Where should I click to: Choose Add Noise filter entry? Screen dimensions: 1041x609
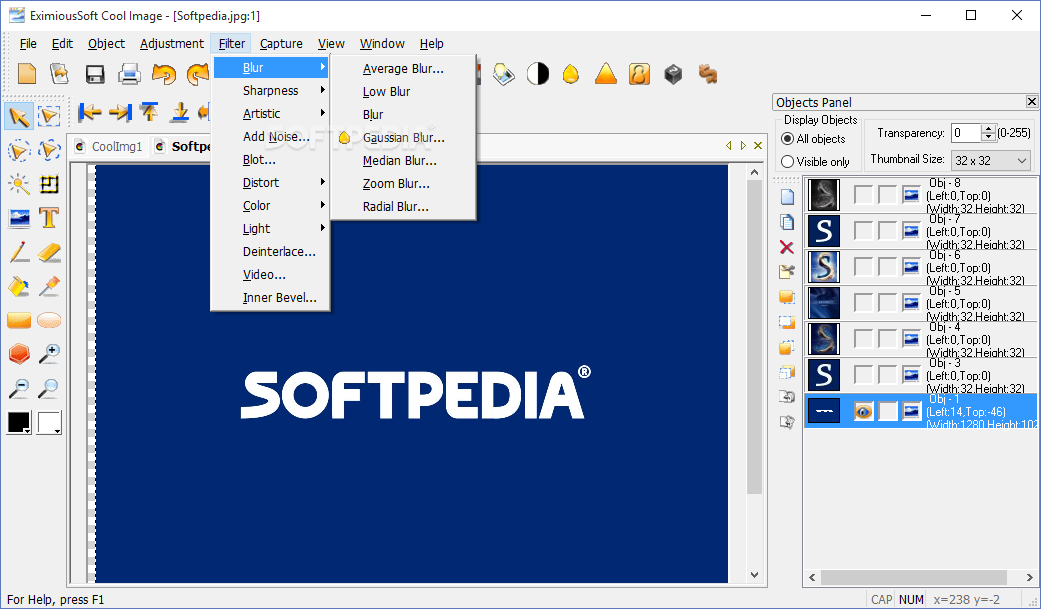(270, 137)
